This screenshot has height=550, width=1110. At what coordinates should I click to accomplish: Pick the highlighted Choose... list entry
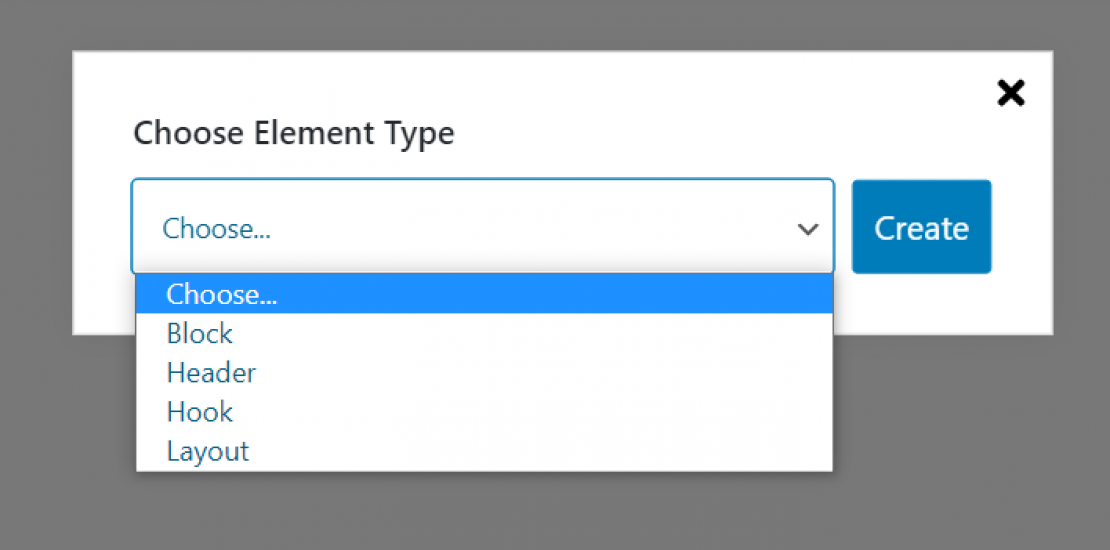[x=222, y=294]
